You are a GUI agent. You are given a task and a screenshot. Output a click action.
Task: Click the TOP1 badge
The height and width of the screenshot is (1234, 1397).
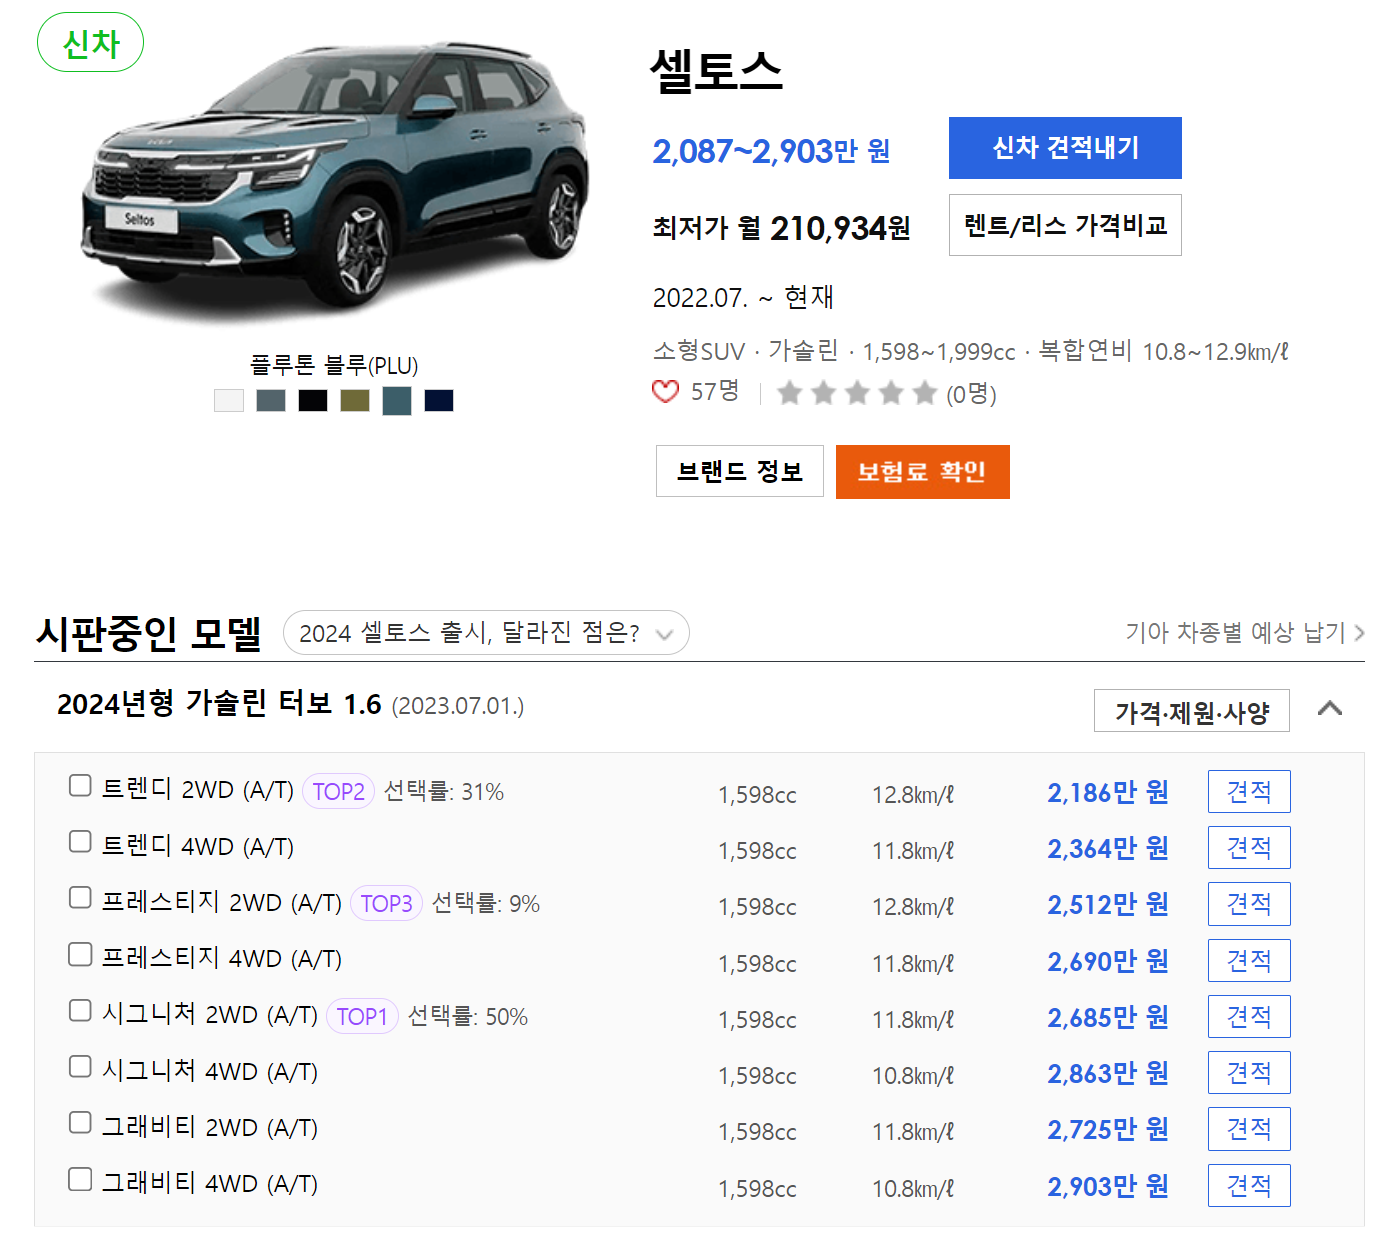pos(362,1016)
